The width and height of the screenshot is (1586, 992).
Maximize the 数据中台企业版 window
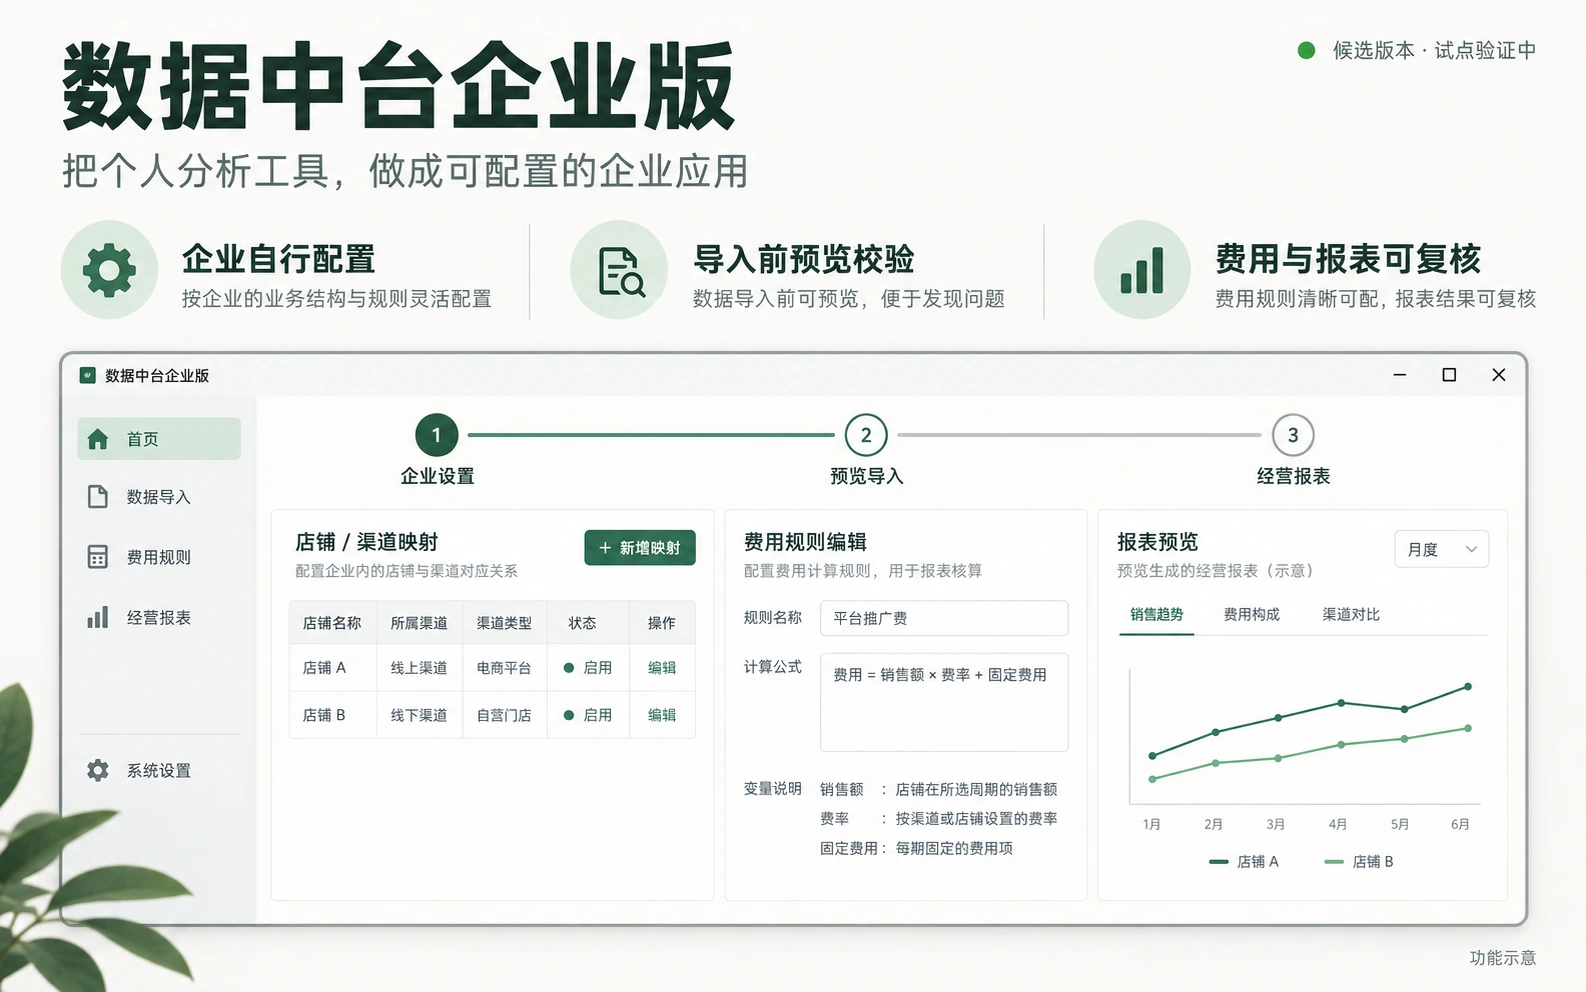[x=1449, y=375]
